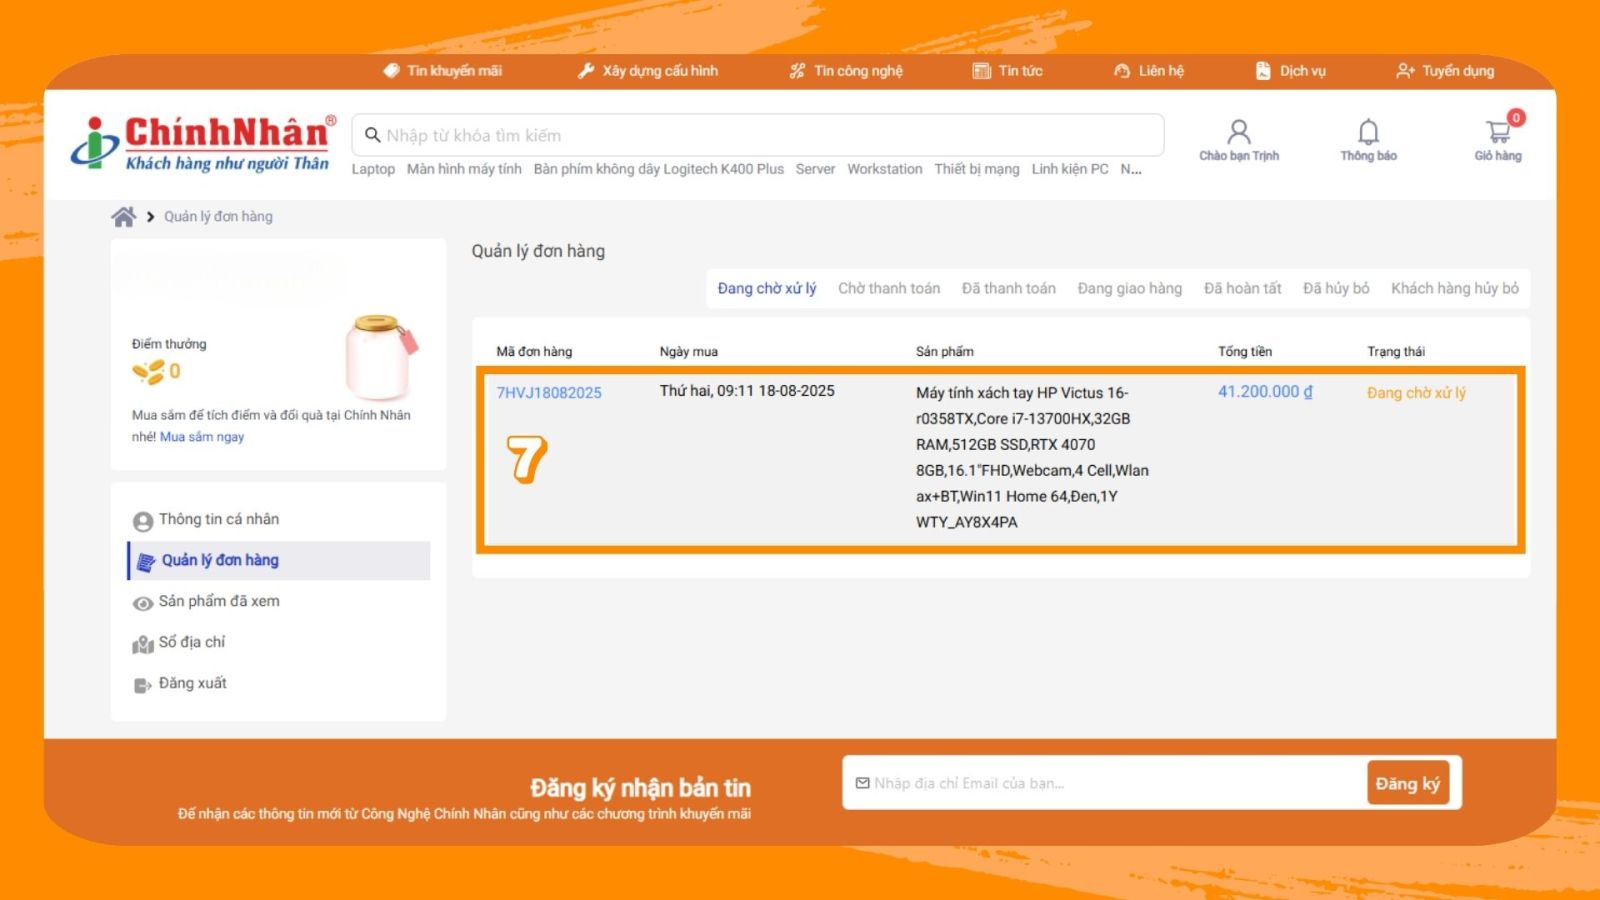Click the Tin tức newspaper icon

tap(982, 71)
